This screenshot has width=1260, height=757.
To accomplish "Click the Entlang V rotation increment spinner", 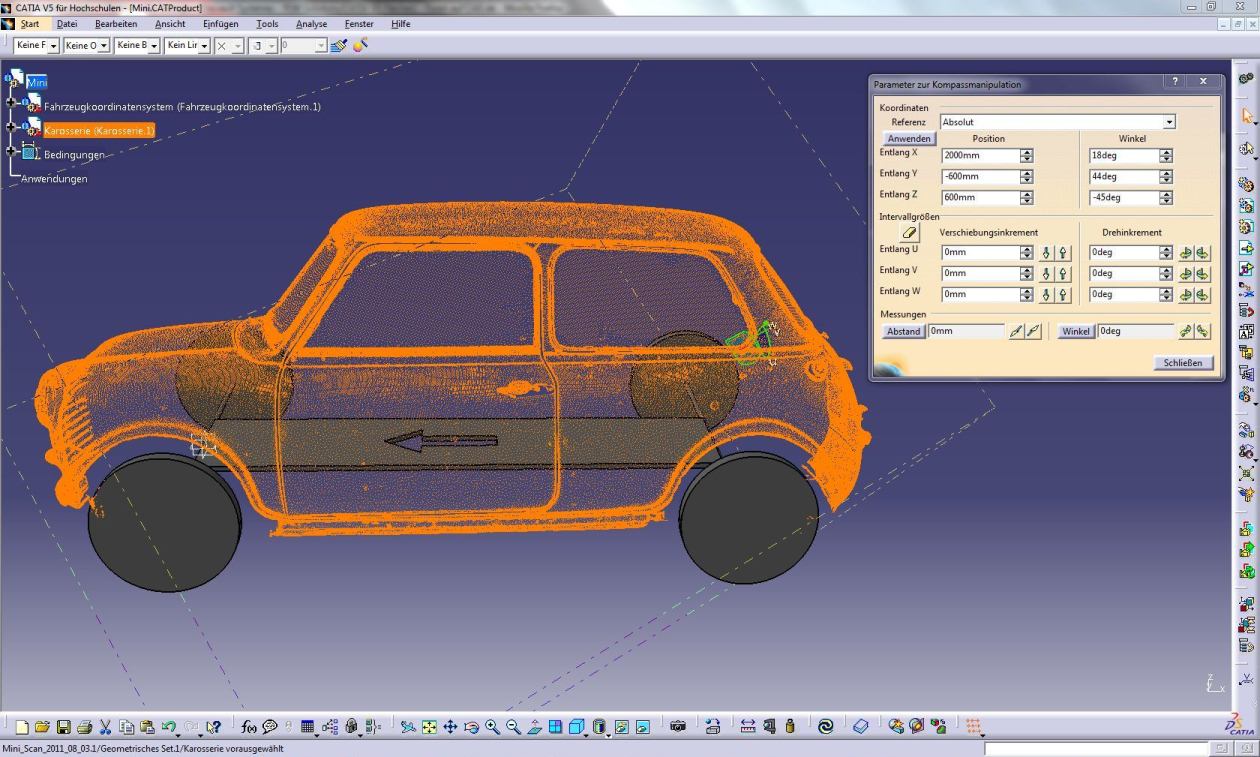I will click(x=1165, y=274).
